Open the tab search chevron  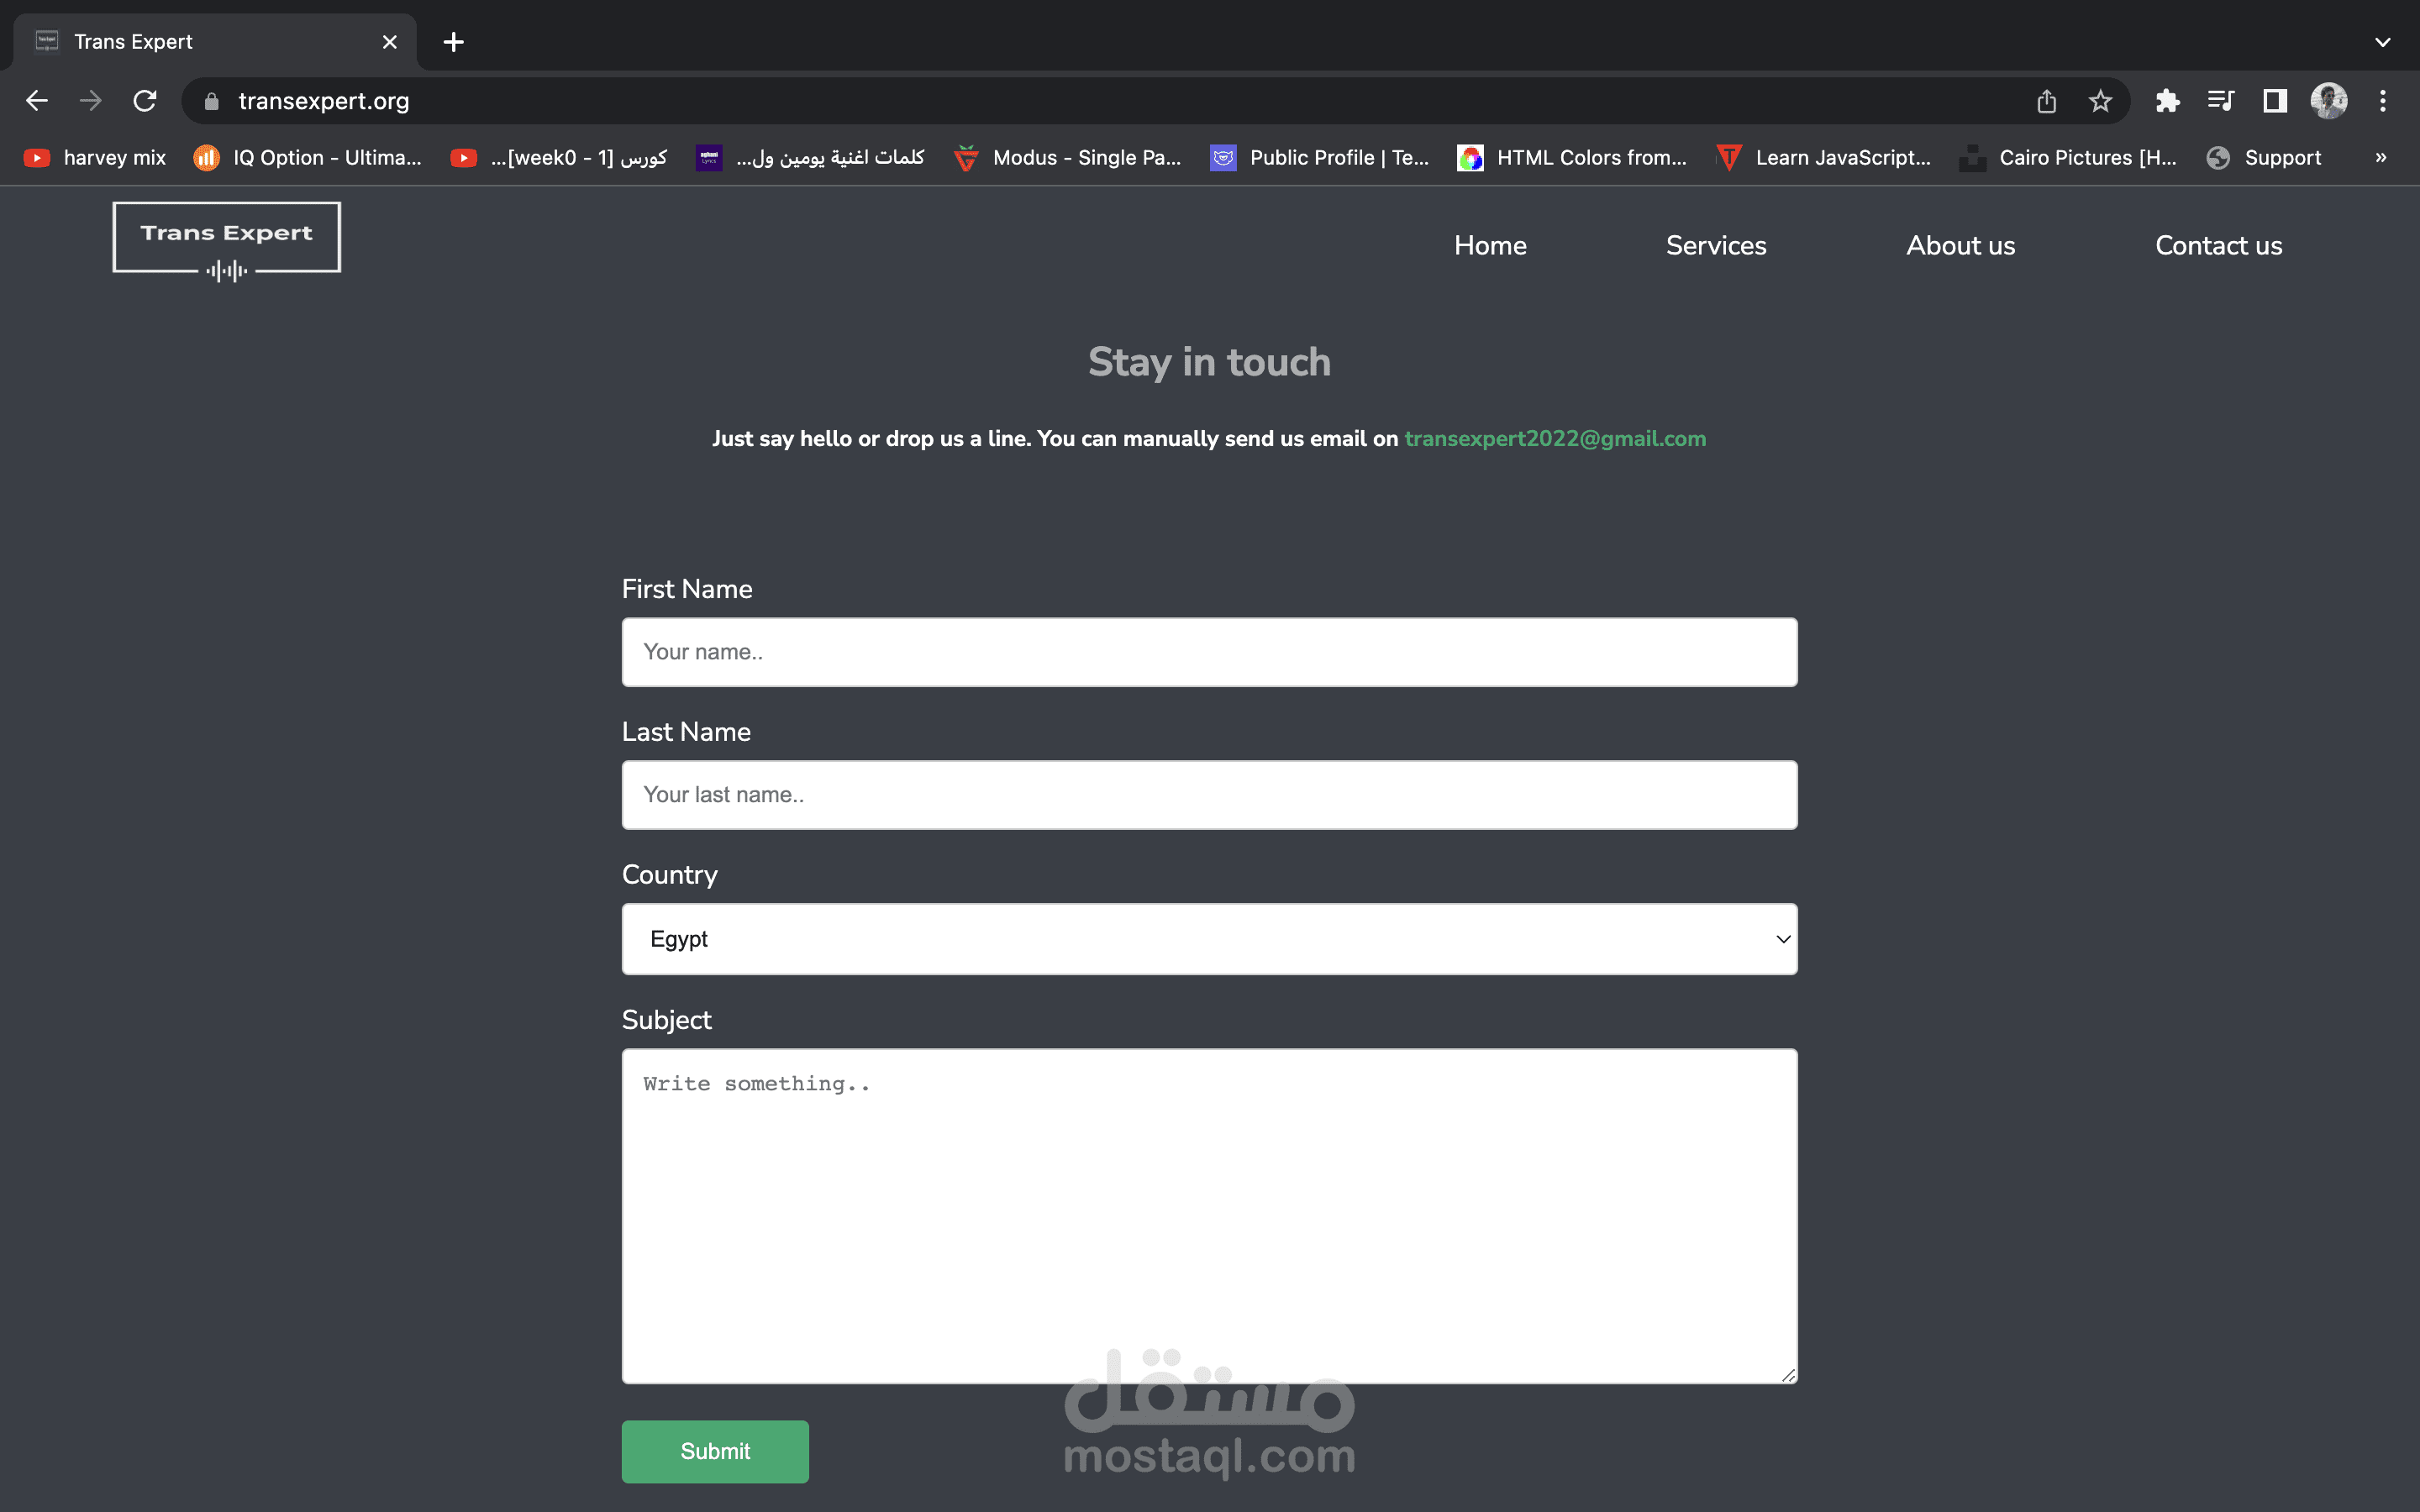[2383, 42]
